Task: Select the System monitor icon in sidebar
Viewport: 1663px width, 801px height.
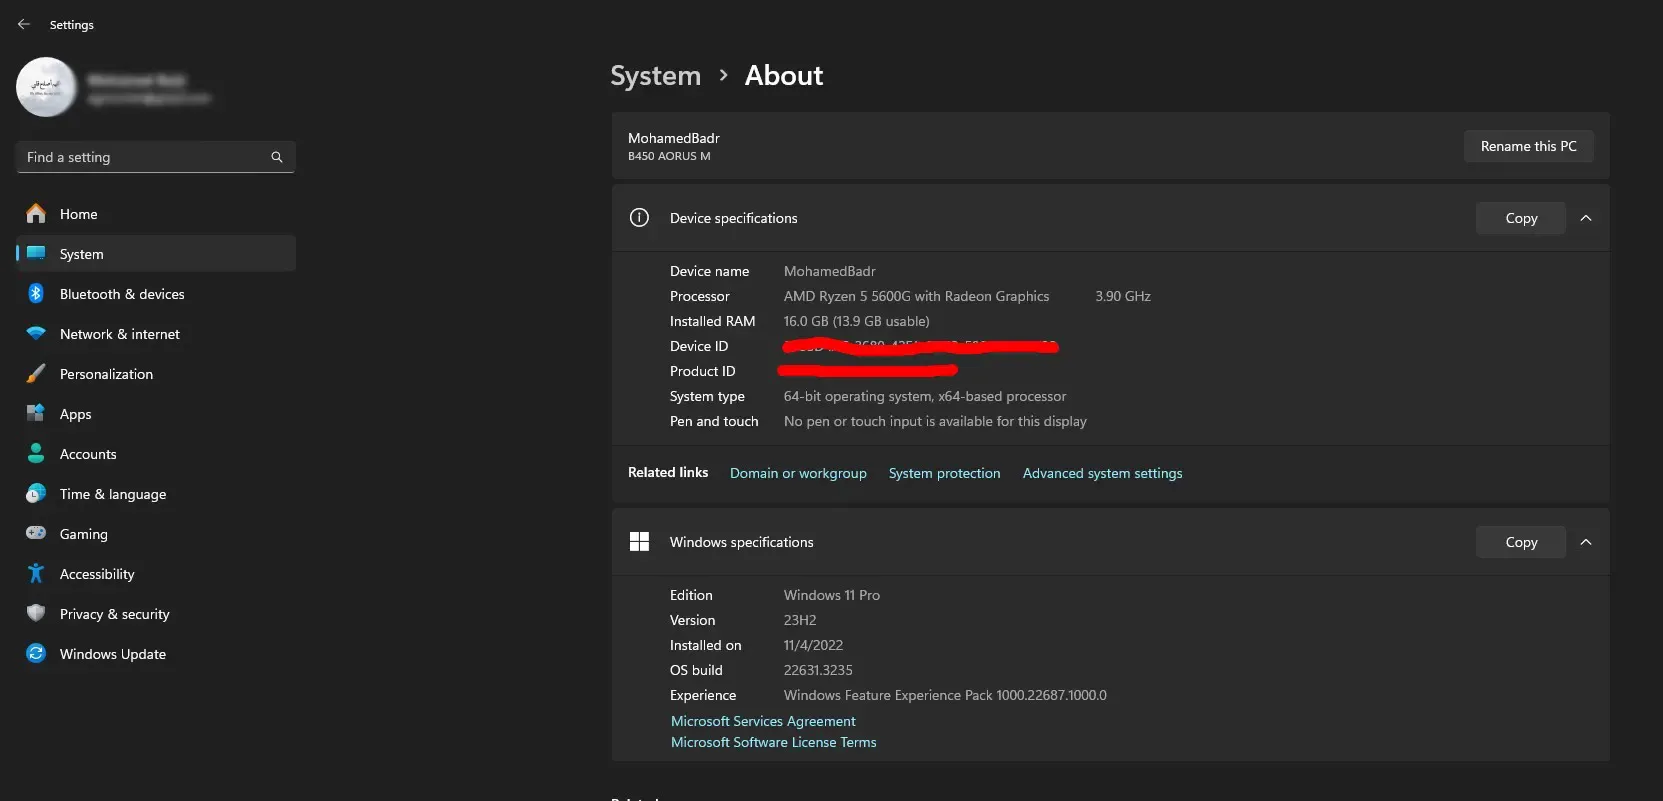Action: pos(36,253)
